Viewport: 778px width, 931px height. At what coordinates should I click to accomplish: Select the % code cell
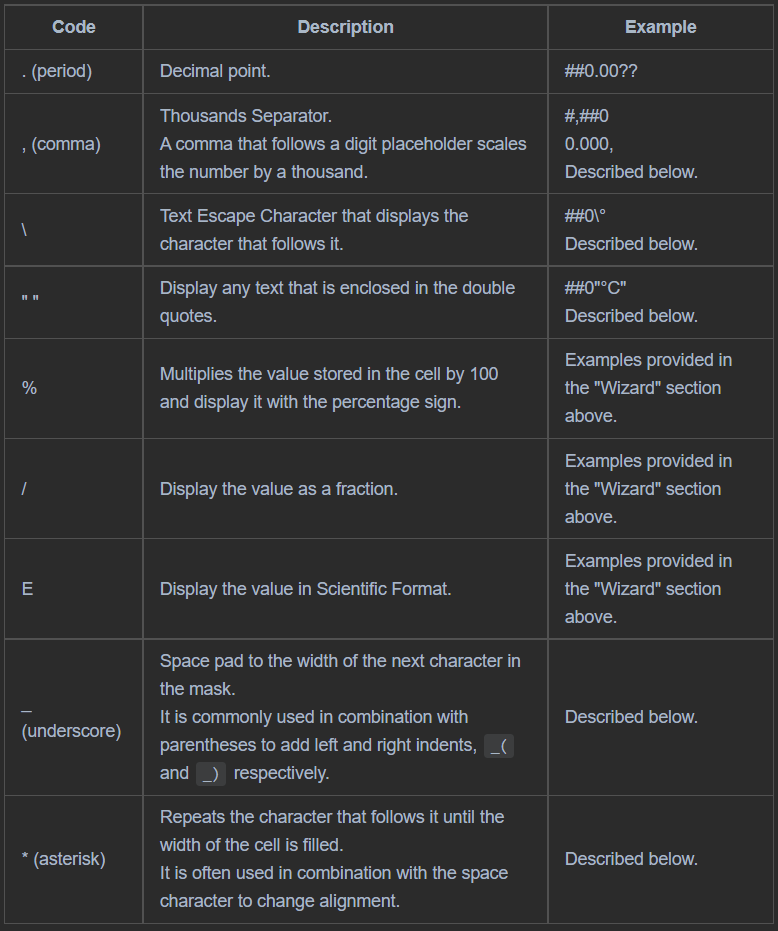29,388
